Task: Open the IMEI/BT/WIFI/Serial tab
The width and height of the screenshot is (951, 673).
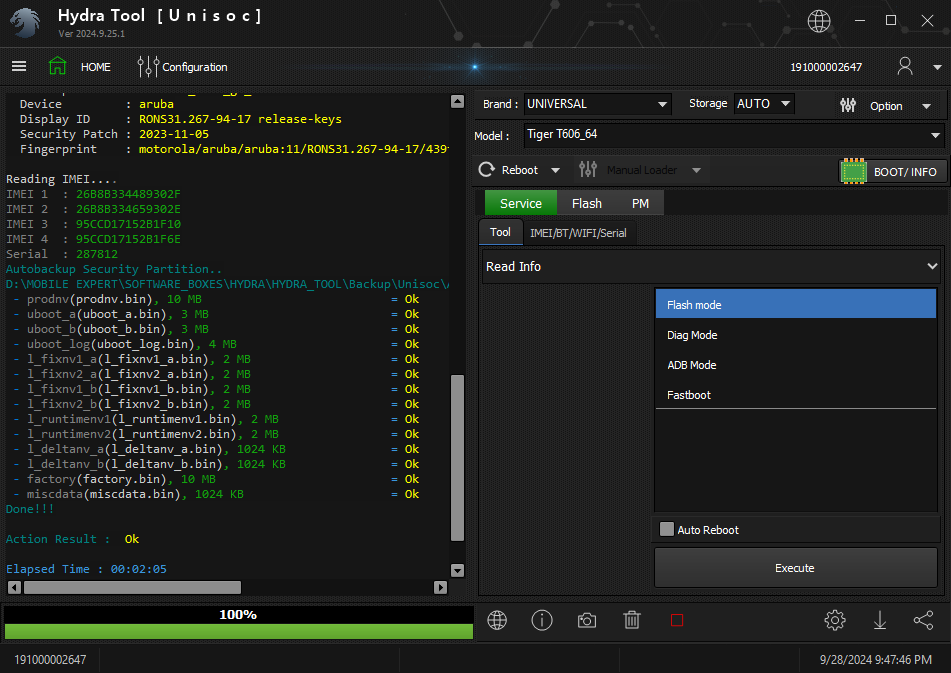Action: pyautogui.click(x=578, y=233)
